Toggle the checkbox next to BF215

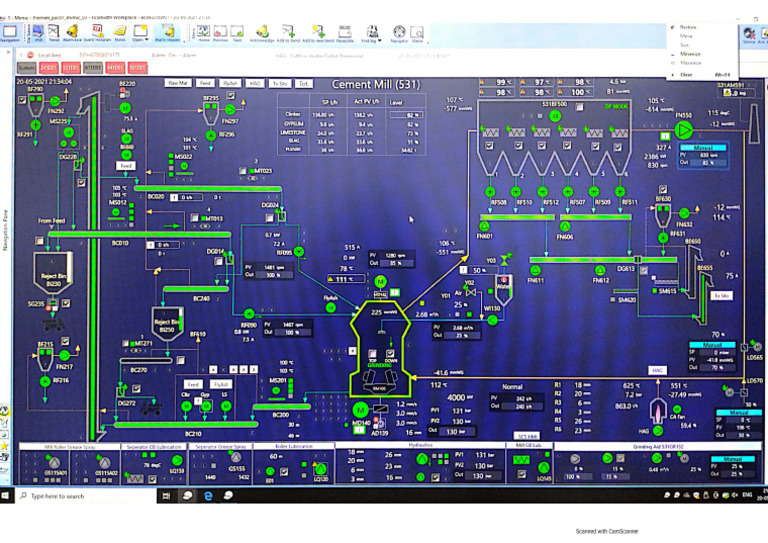pyautogui.click(x=65, y=340)
